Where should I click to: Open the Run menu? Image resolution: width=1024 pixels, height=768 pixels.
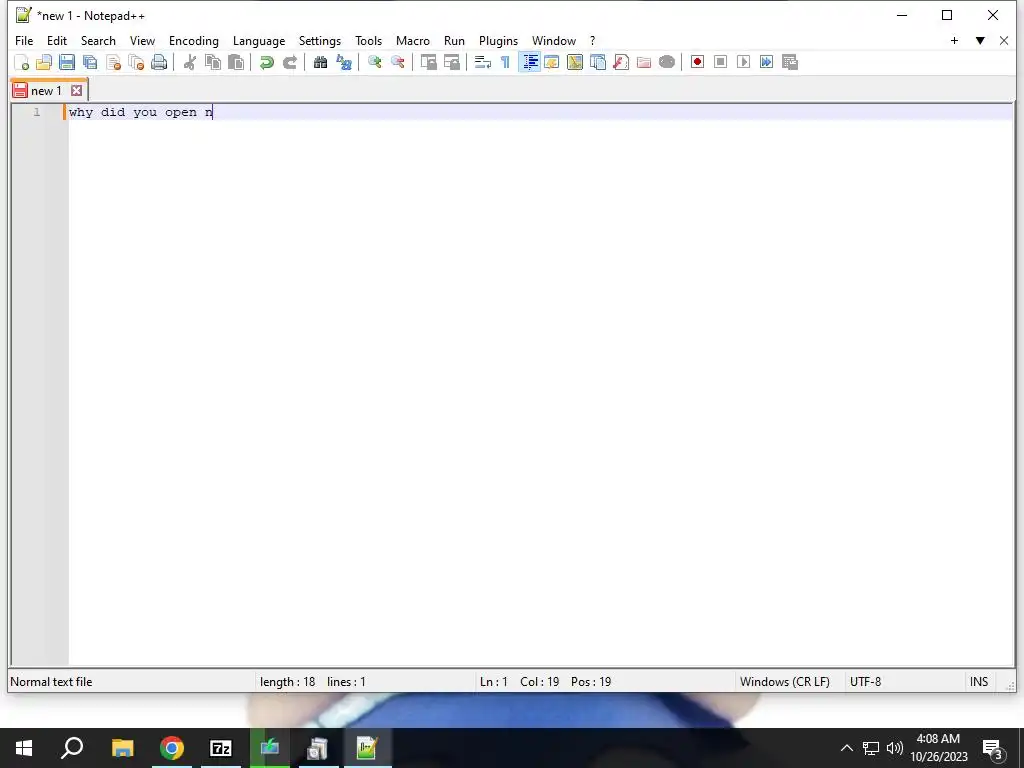click(x=454, y=40)
